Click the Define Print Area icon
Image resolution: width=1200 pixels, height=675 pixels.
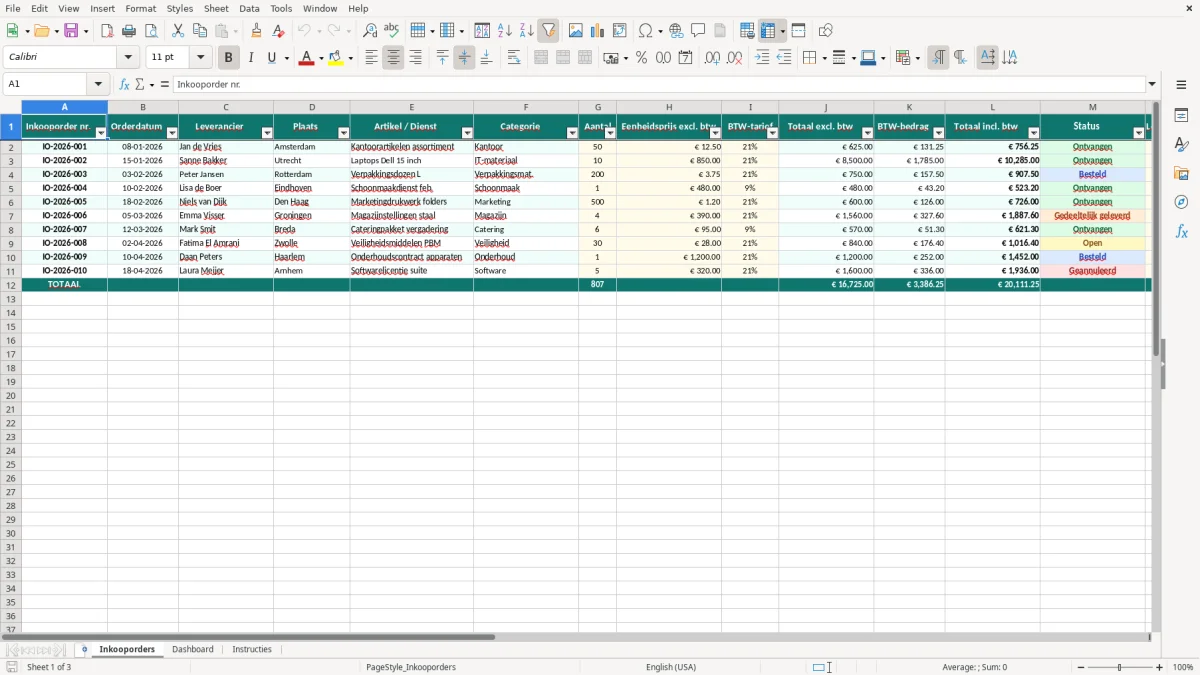pyautogui.click(x=747, y=31)
